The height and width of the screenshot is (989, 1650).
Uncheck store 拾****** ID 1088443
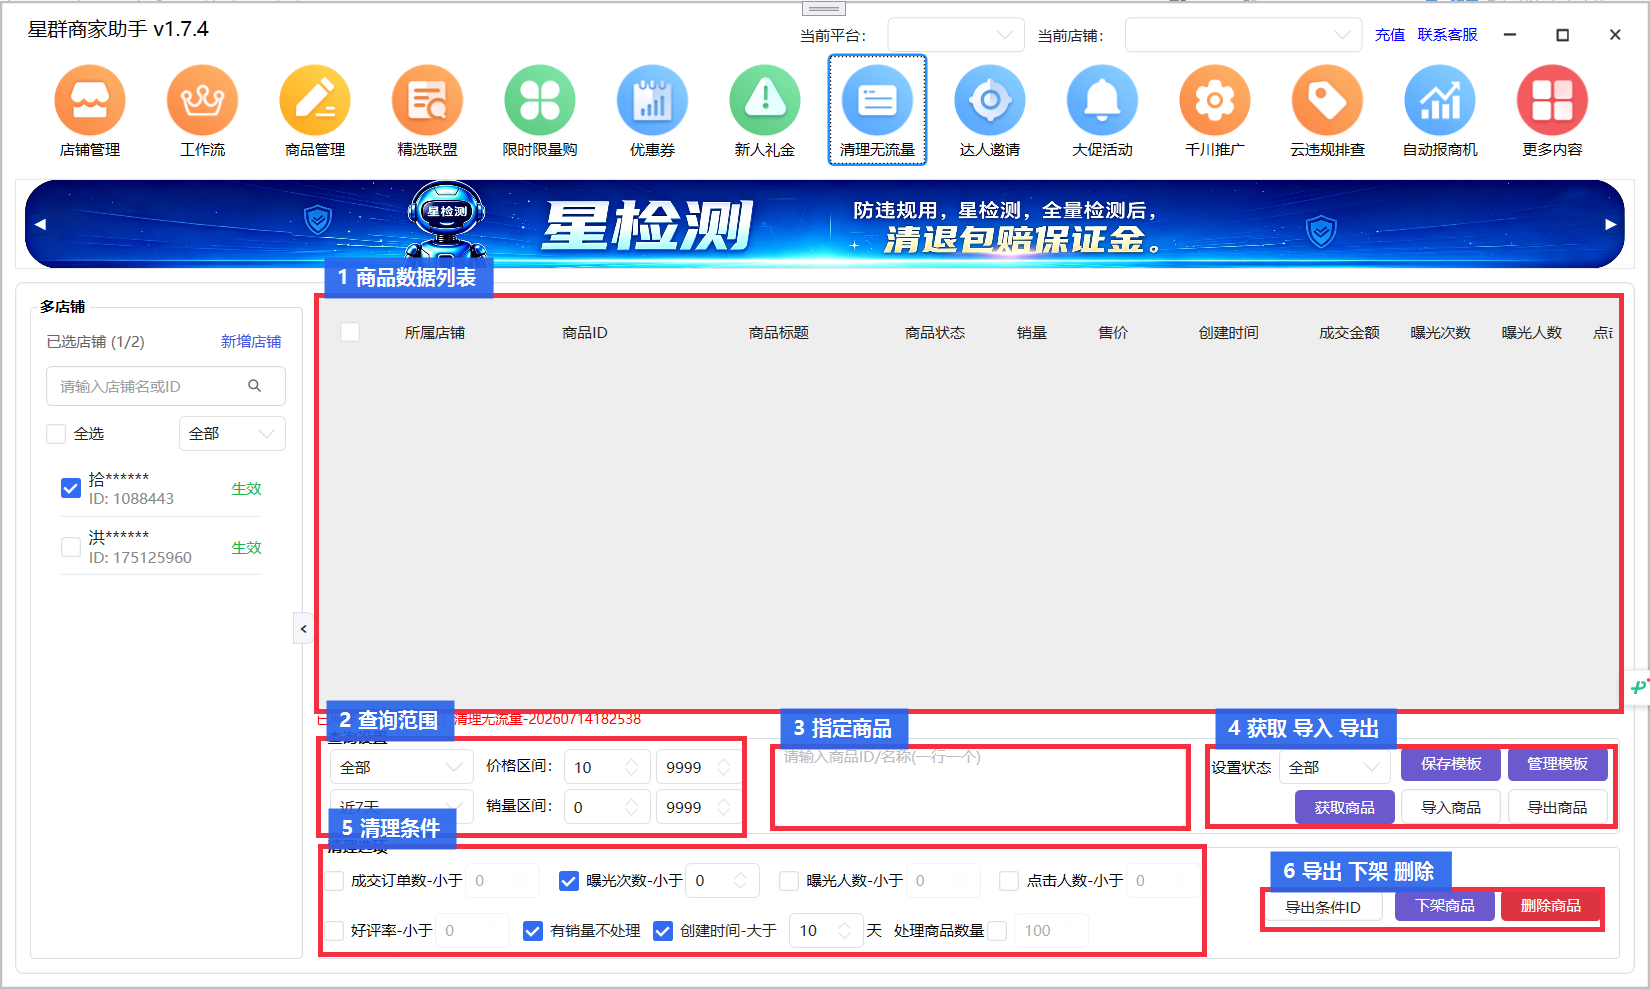click(x=71, y=488)
